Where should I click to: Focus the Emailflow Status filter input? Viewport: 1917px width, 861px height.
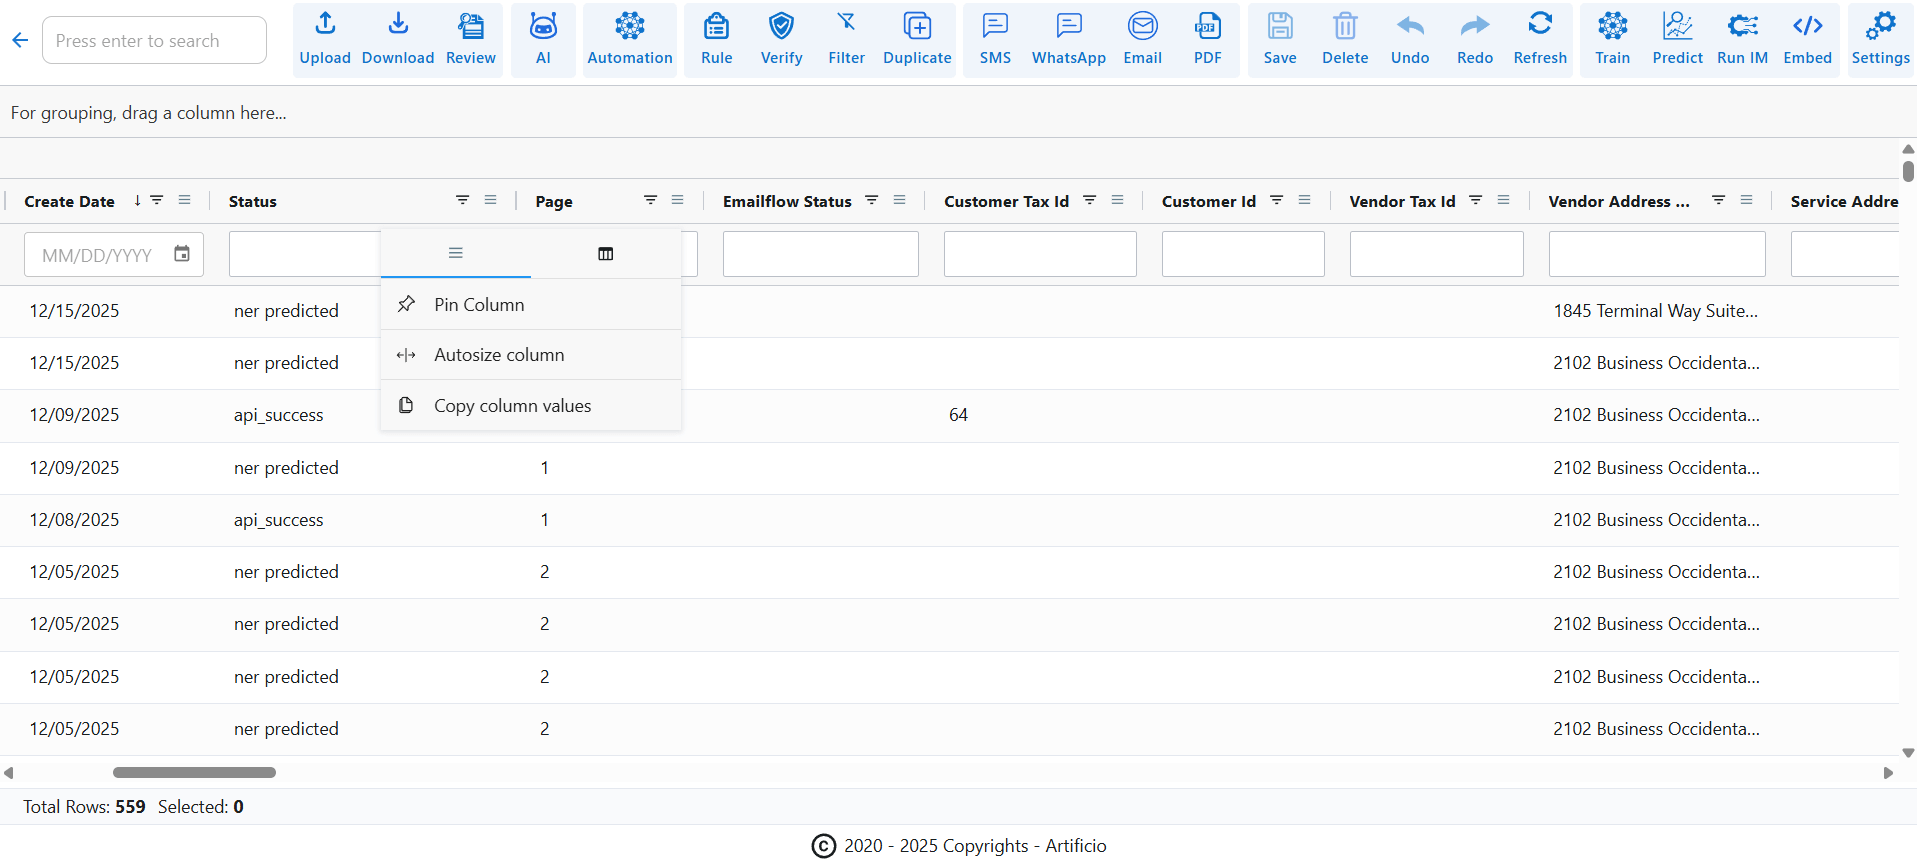pos(820,254)
